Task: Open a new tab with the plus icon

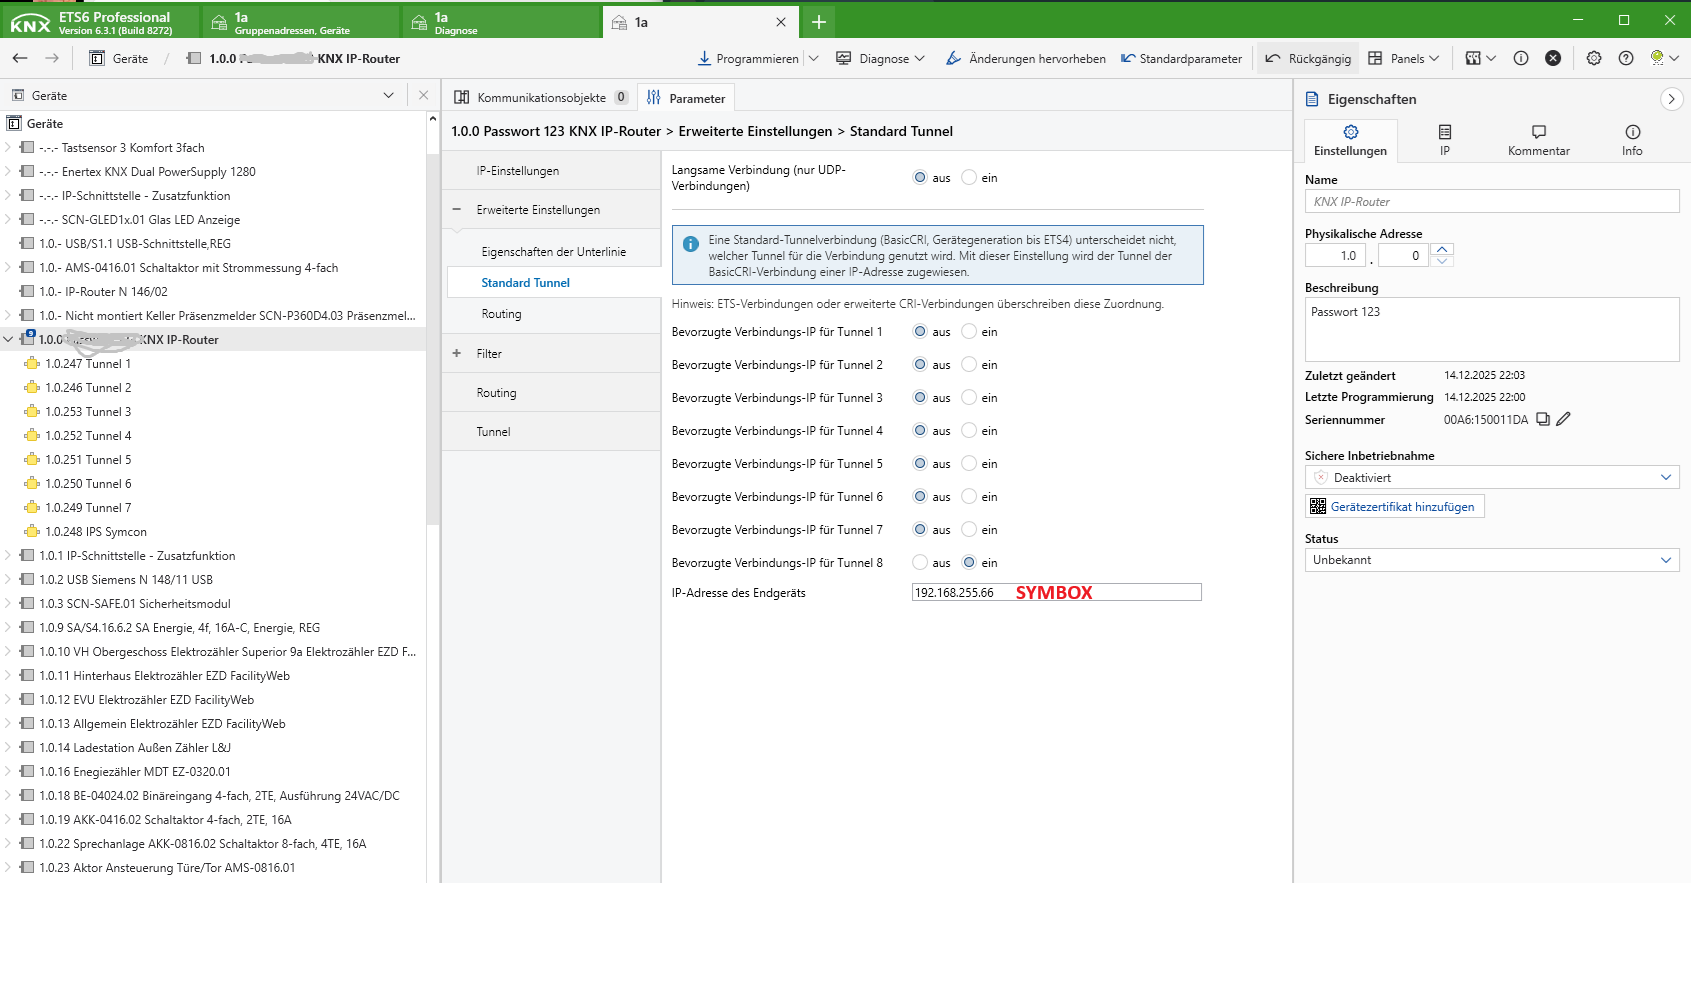Action: (818, 22)
